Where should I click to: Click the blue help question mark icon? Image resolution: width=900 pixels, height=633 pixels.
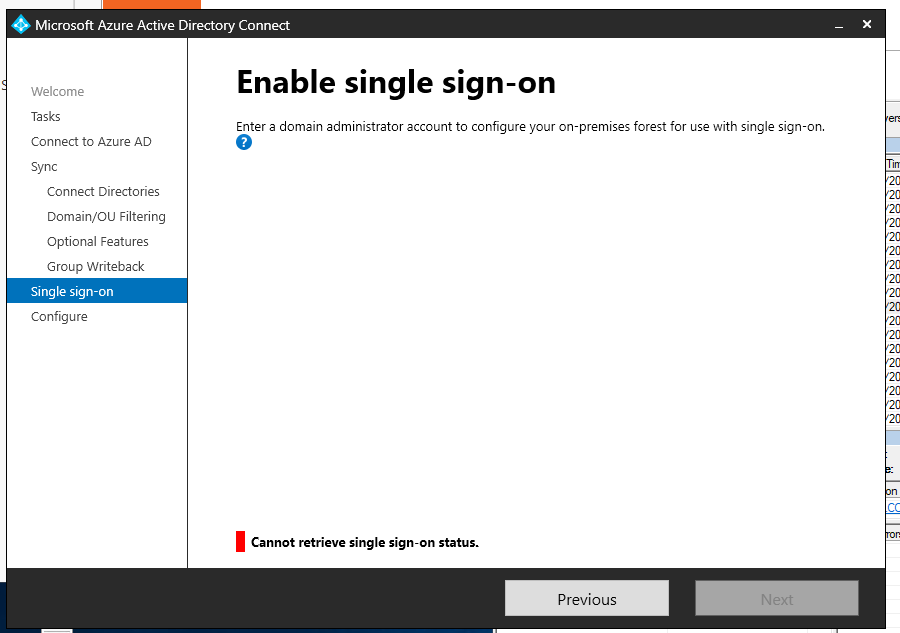click(244, 142)
